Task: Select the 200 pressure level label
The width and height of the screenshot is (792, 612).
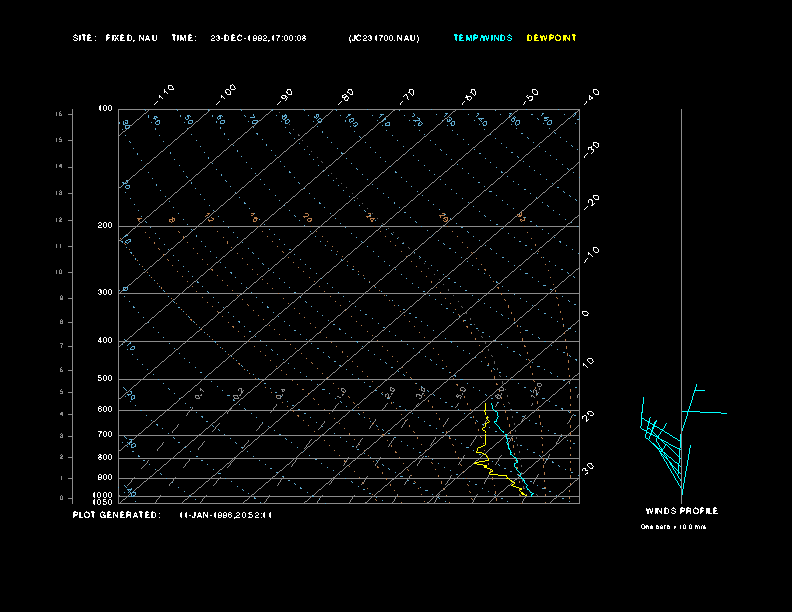Action: pos(105,225)
